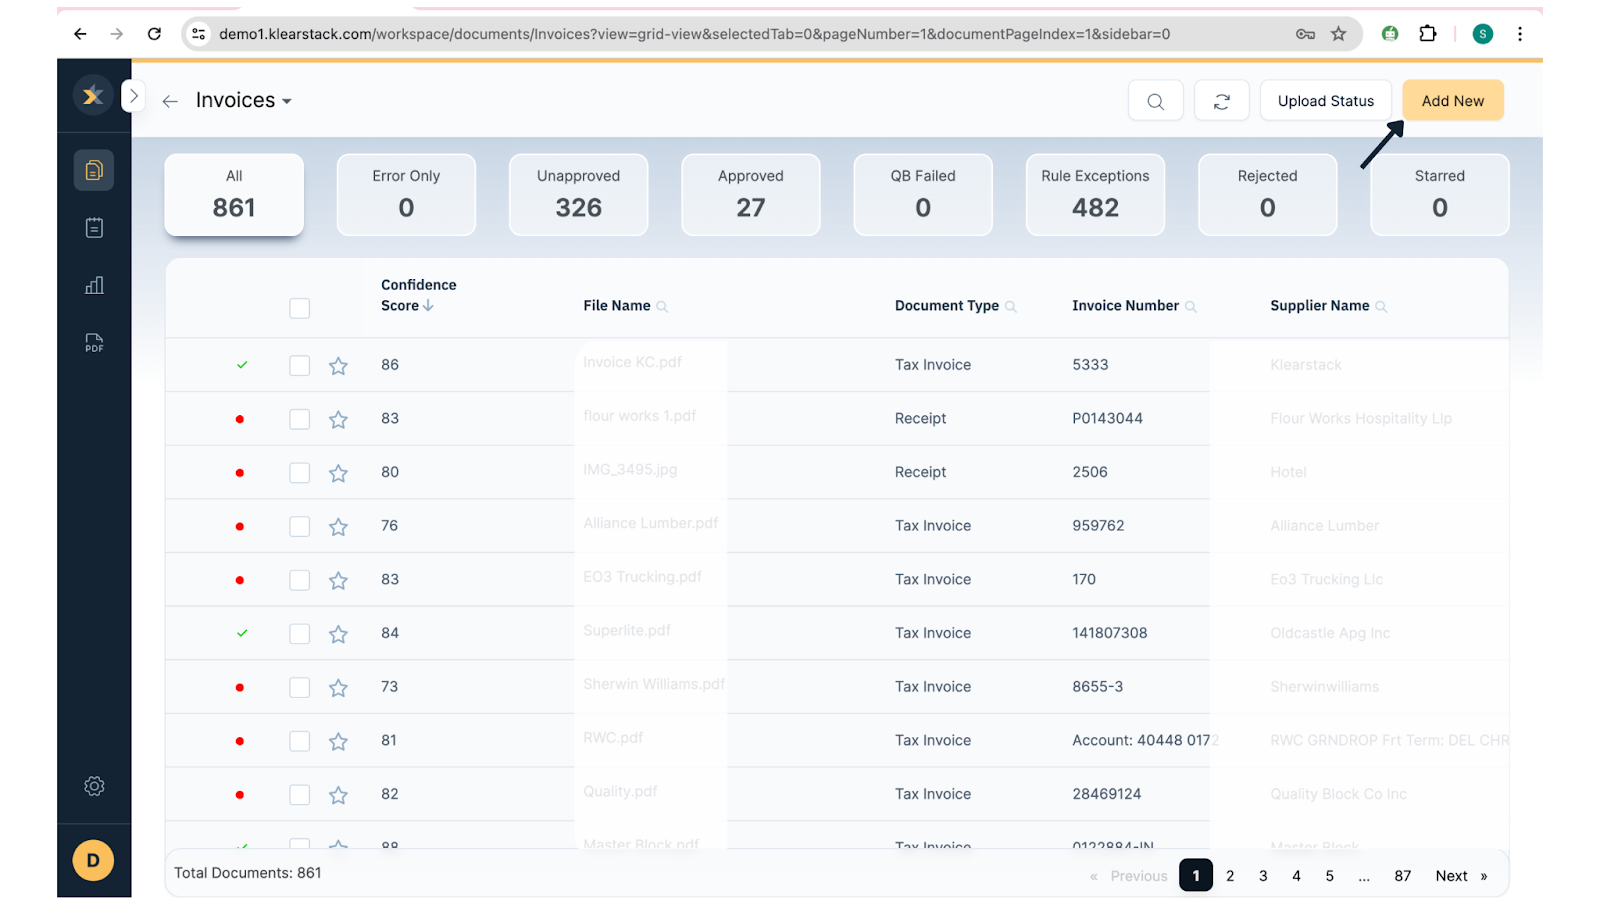The image size is (1600, 905).
Task: Click the search magnifier button
Action: pyautogui.click(x=1156, y=101)
